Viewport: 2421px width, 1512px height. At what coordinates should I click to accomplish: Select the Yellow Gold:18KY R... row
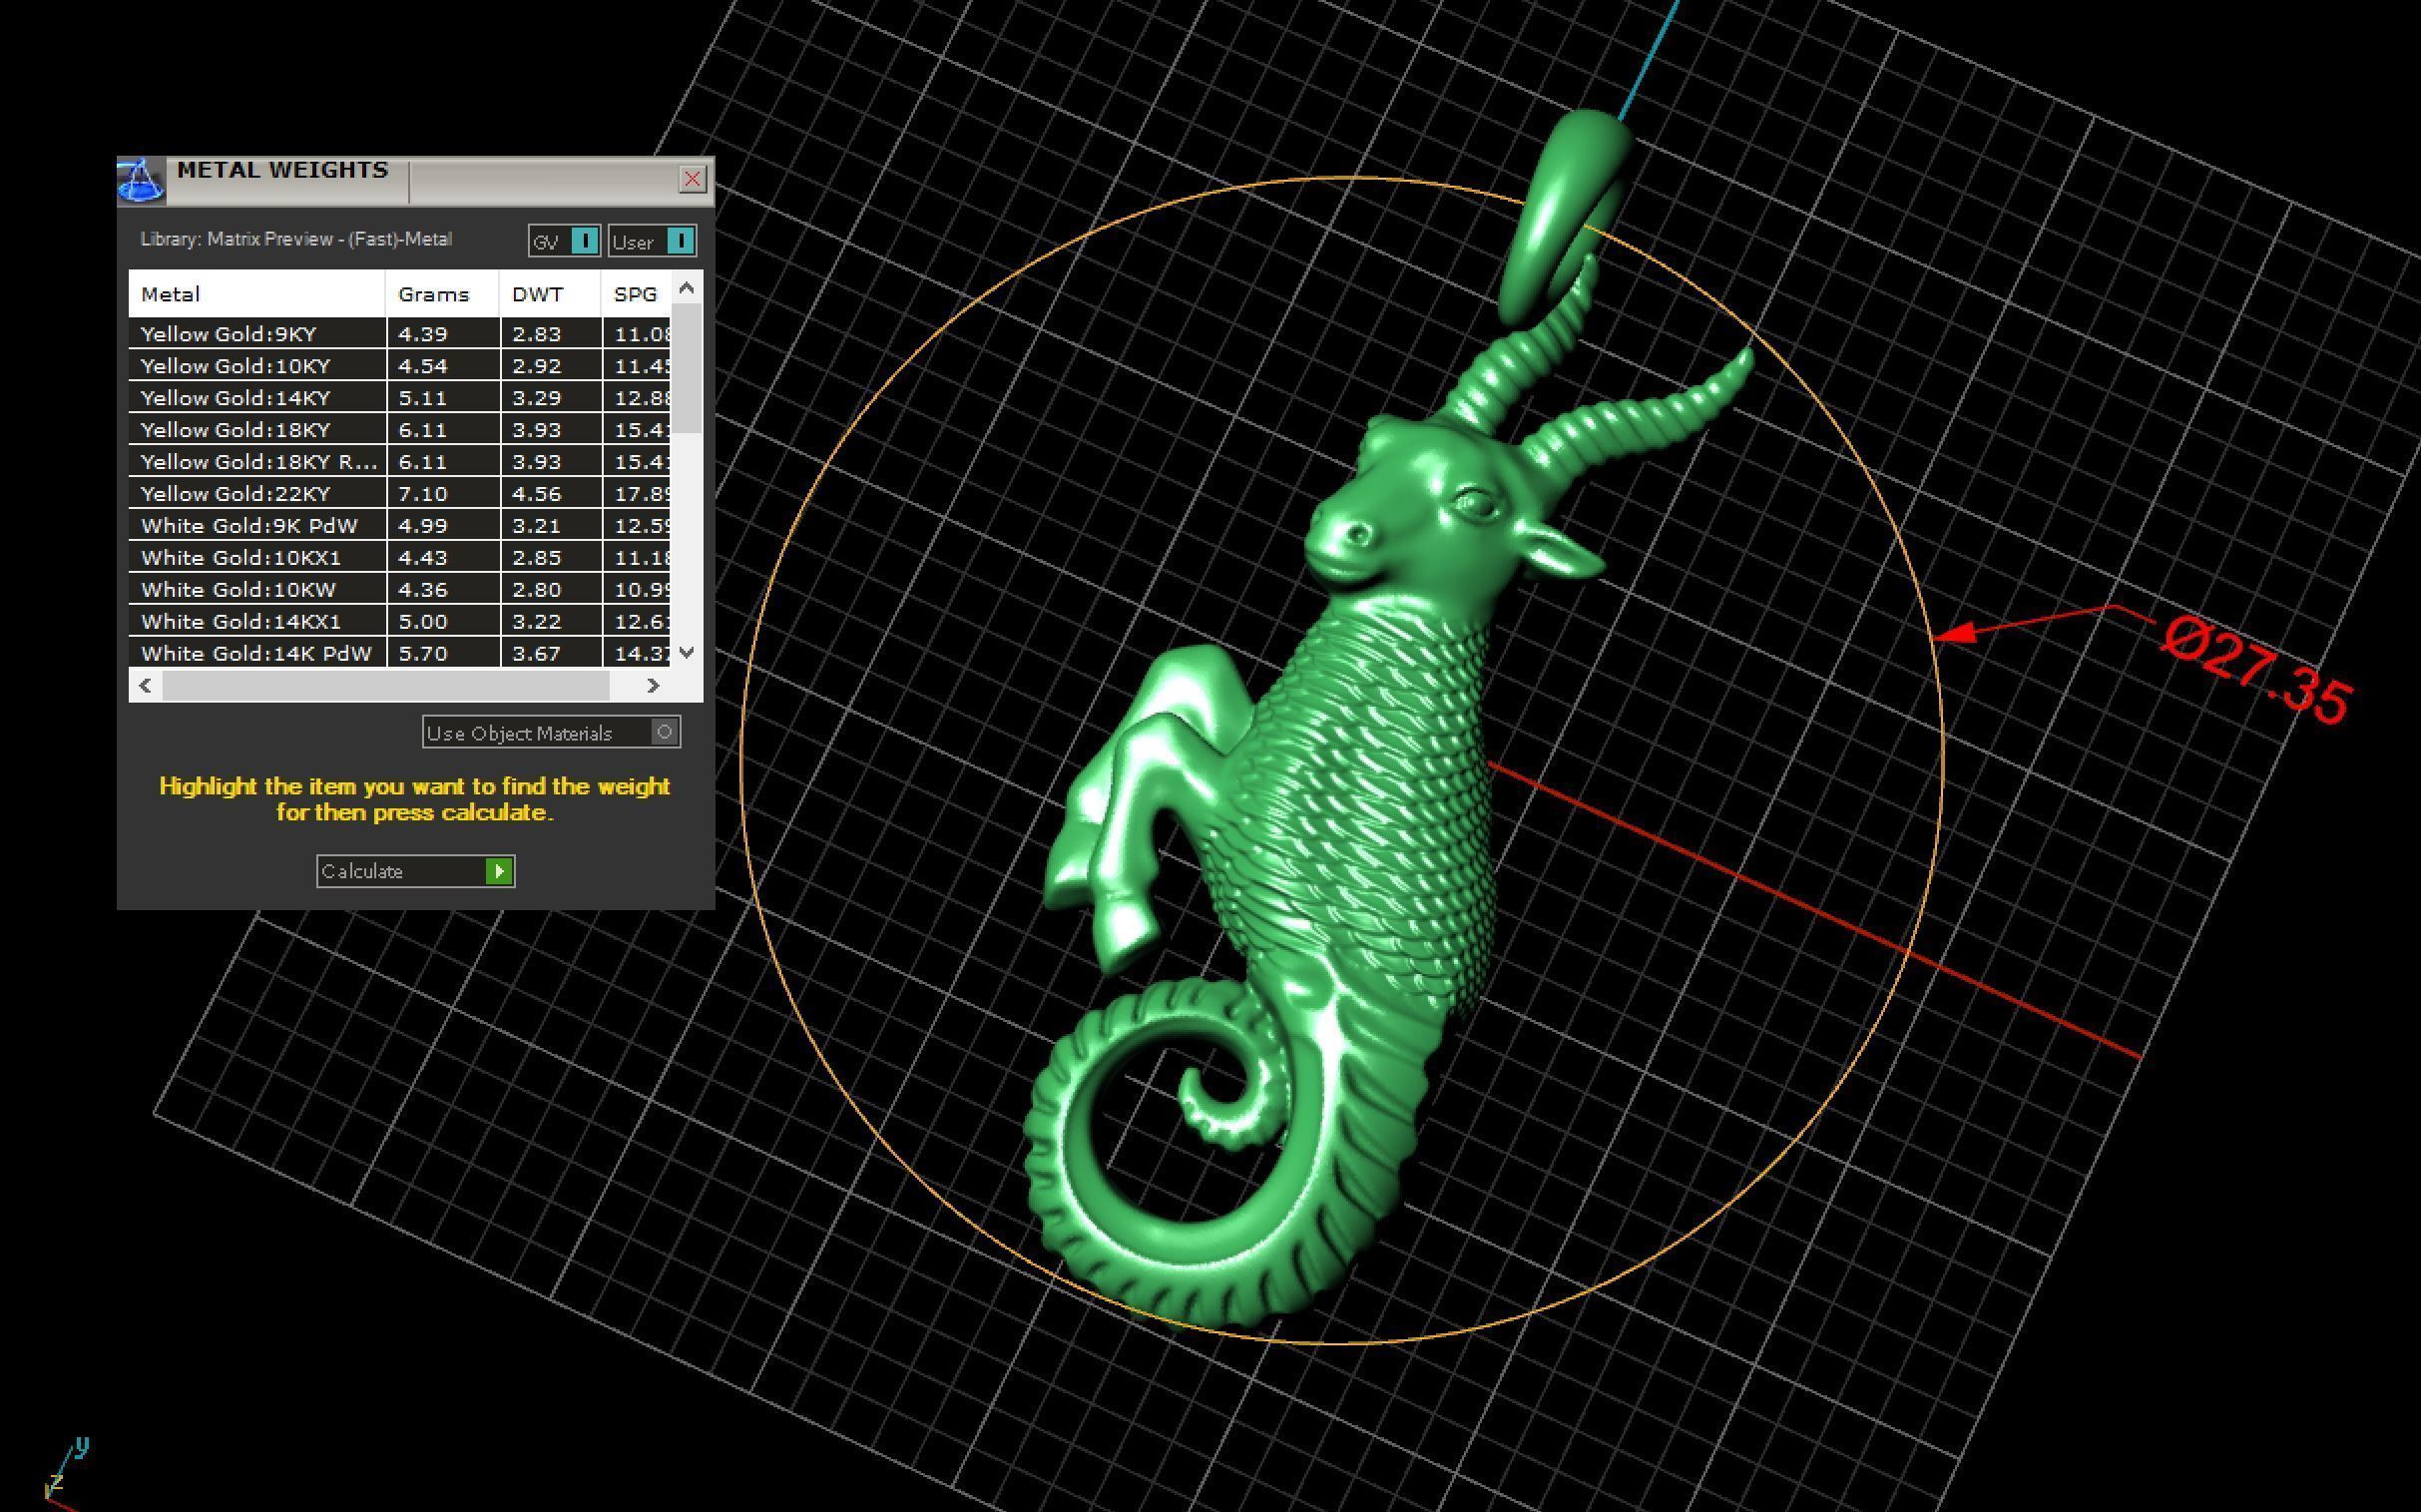pyautogui.click(x=400, y=462)
